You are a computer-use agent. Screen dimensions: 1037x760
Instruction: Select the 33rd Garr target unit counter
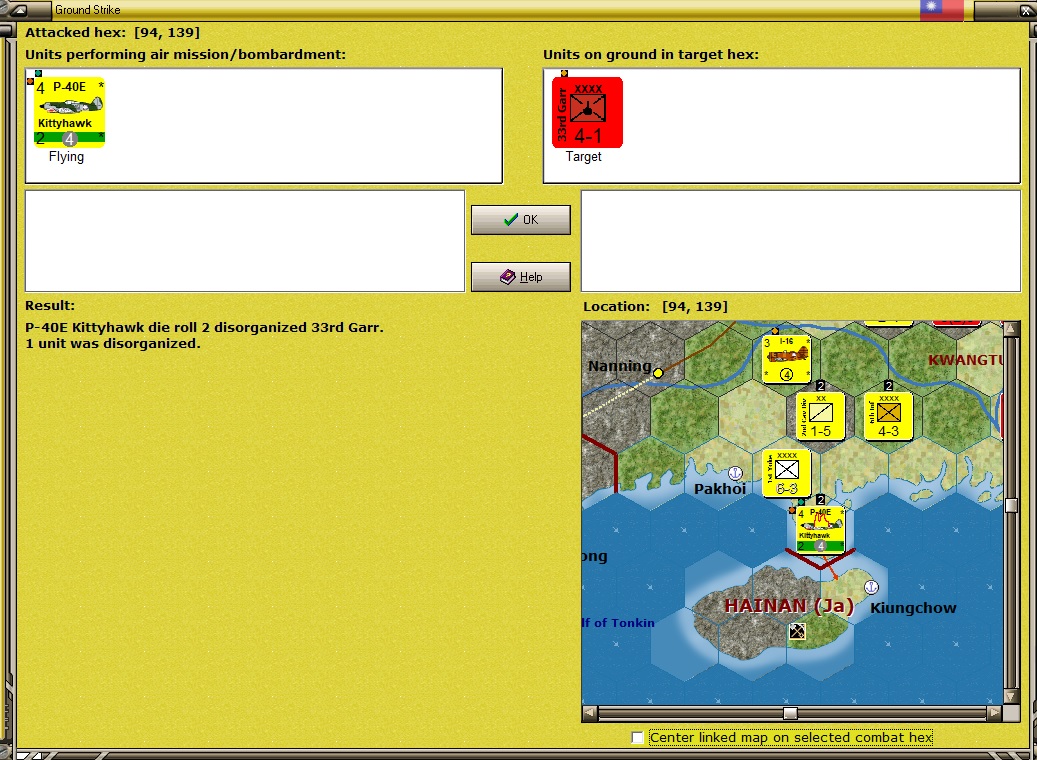587,112
